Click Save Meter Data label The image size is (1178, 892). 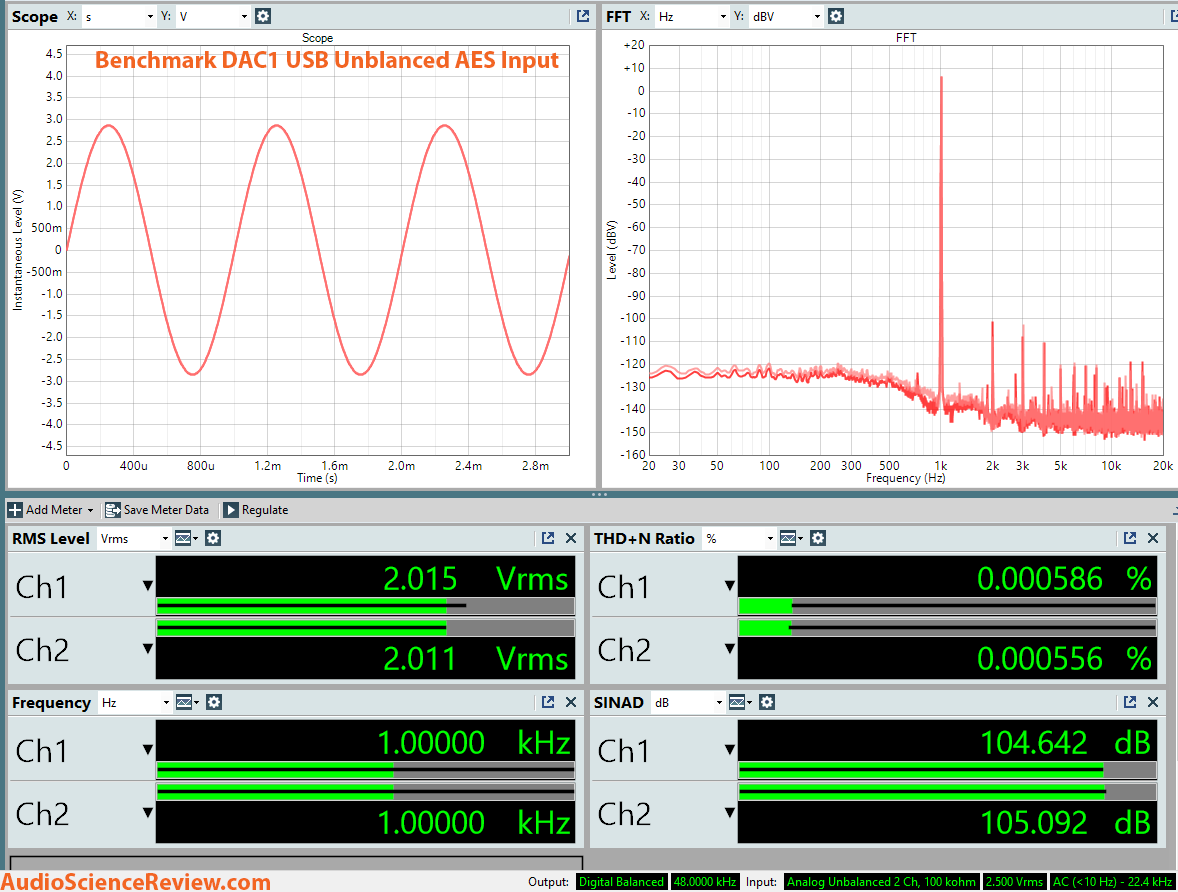tap(166, 509)
